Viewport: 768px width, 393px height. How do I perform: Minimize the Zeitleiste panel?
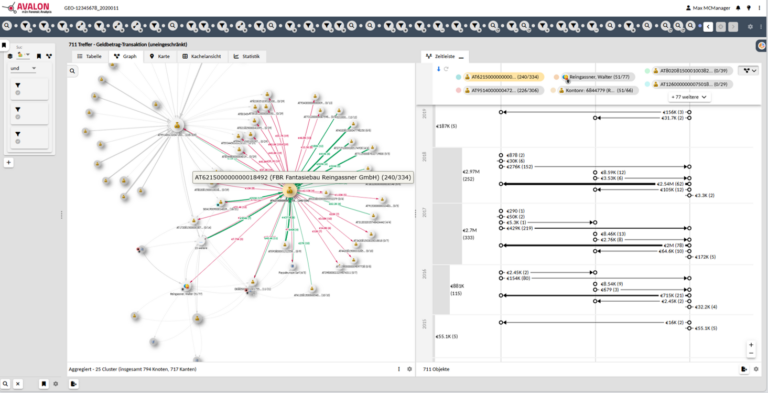coord(461,57)
